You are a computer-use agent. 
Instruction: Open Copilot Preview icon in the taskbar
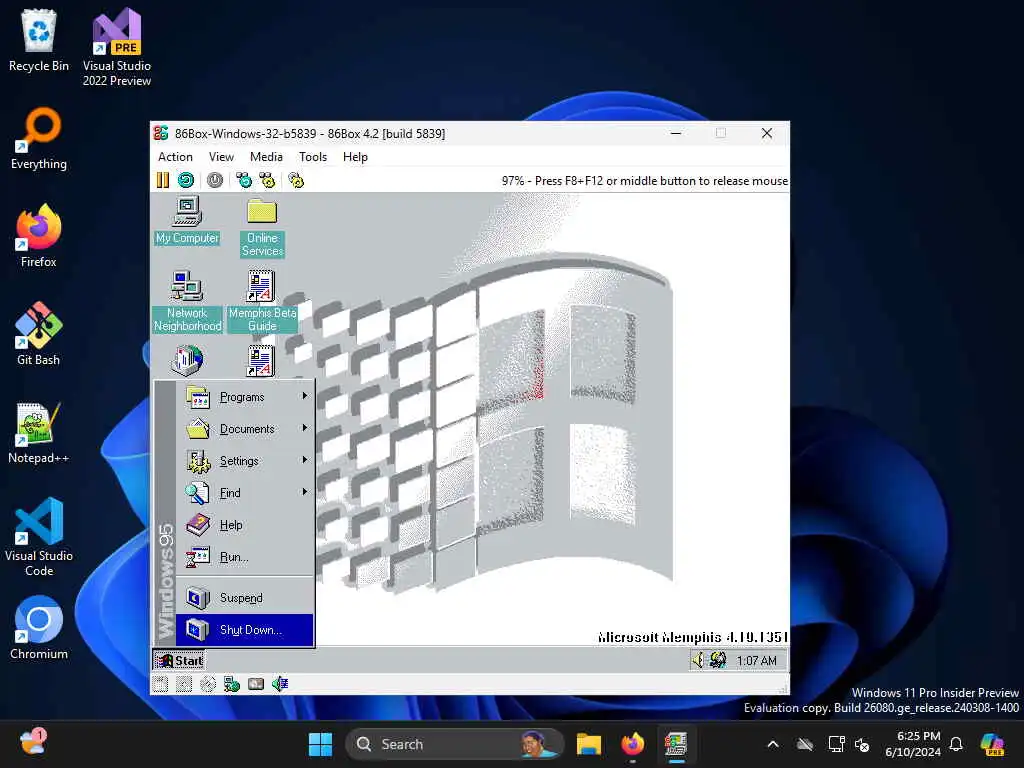(993, 744)
